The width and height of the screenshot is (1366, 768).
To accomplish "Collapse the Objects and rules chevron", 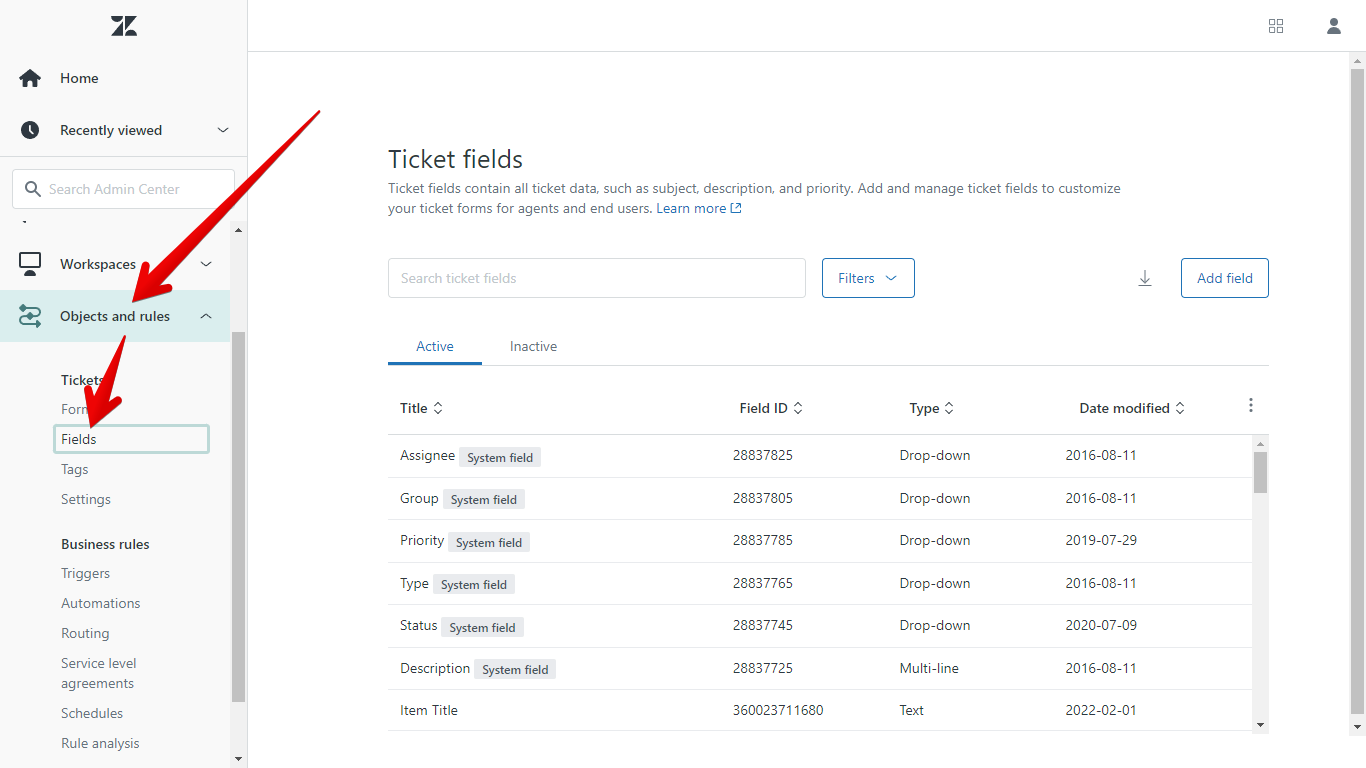I will coord(206,316).
